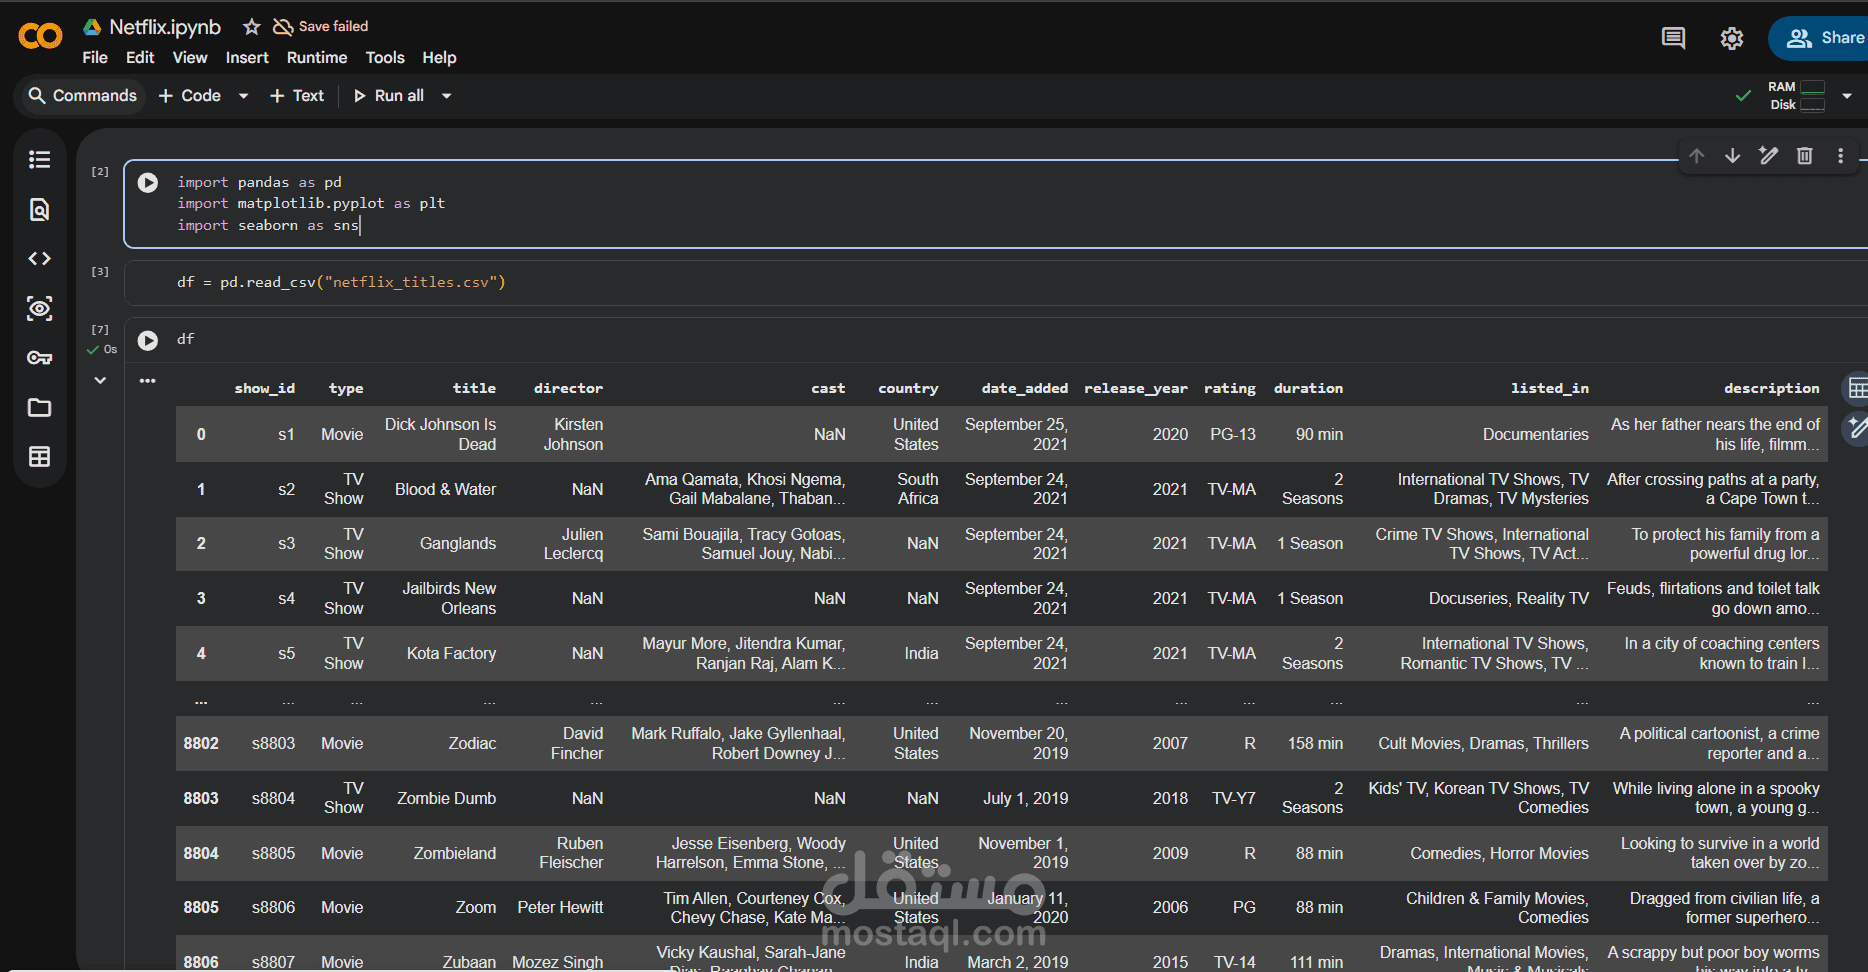Select the title cell Dick Johnson Is Dead
This screenshot has width=1868, height=972.
[x=440, y=435]
